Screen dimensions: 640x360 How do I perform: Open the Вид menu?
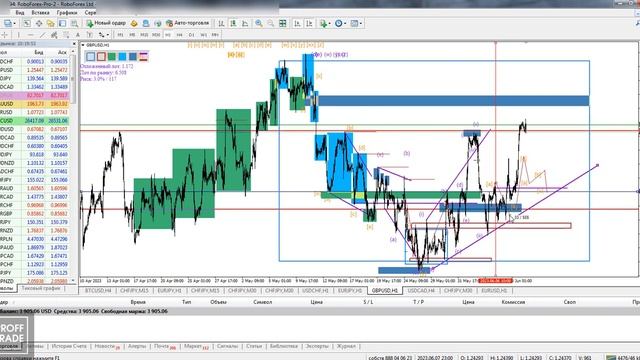[x=20, y=13]
